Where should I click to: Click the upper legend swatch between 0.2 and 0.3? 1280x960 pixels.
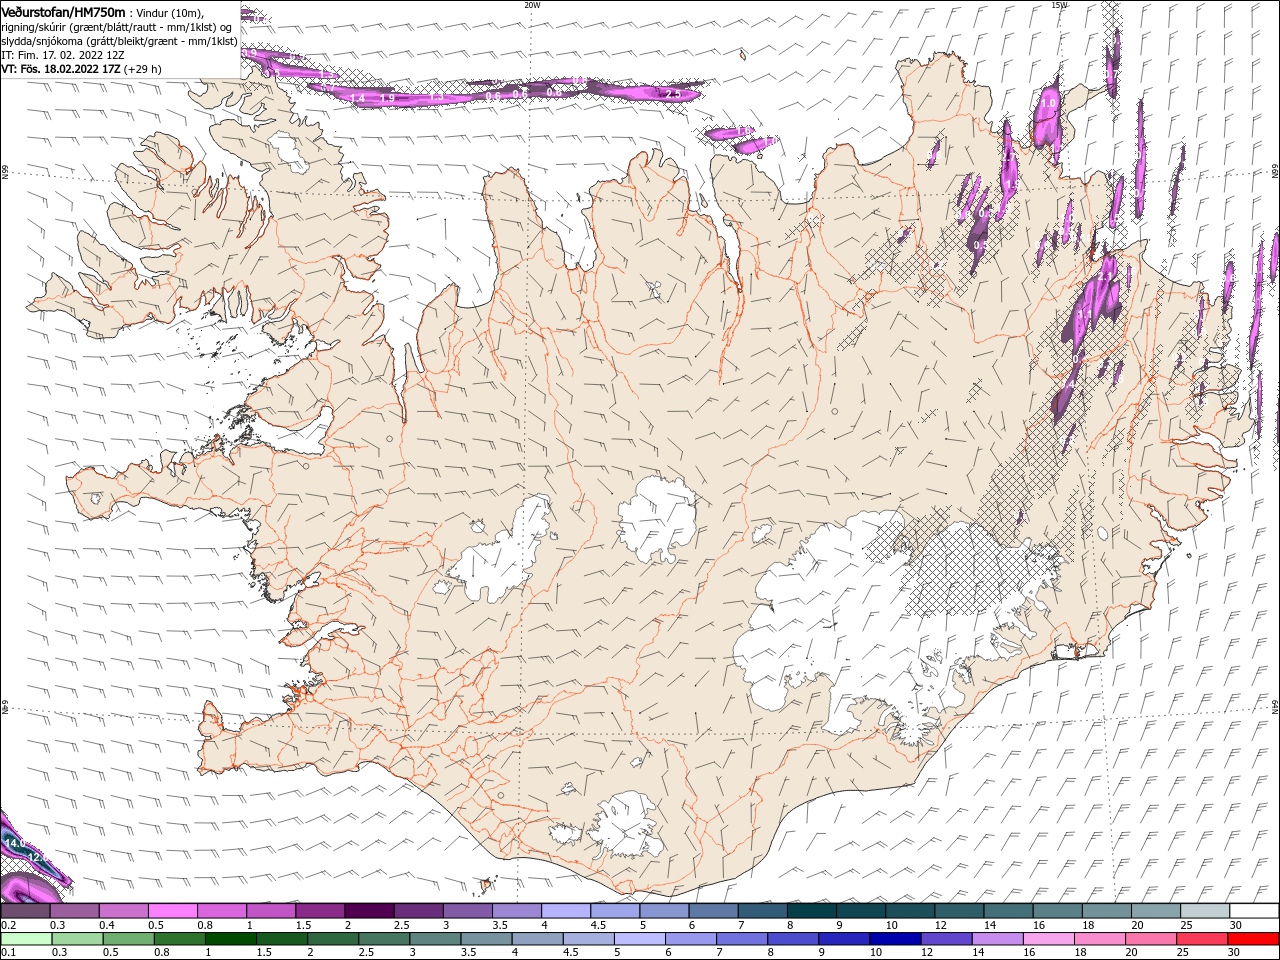pyautogui.click(x=26, y=910)
